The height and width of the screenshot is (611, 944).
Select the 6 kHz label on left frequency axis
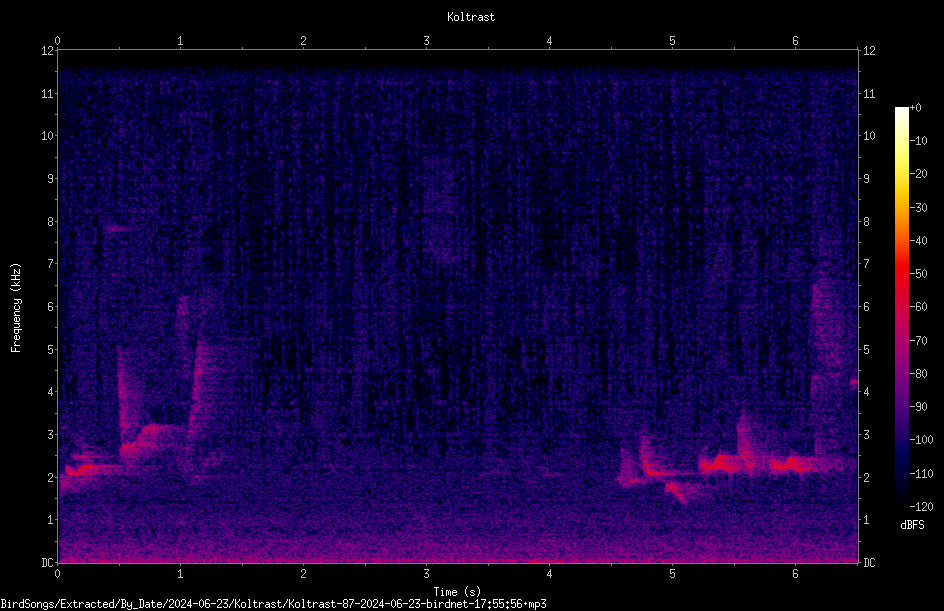49,306
